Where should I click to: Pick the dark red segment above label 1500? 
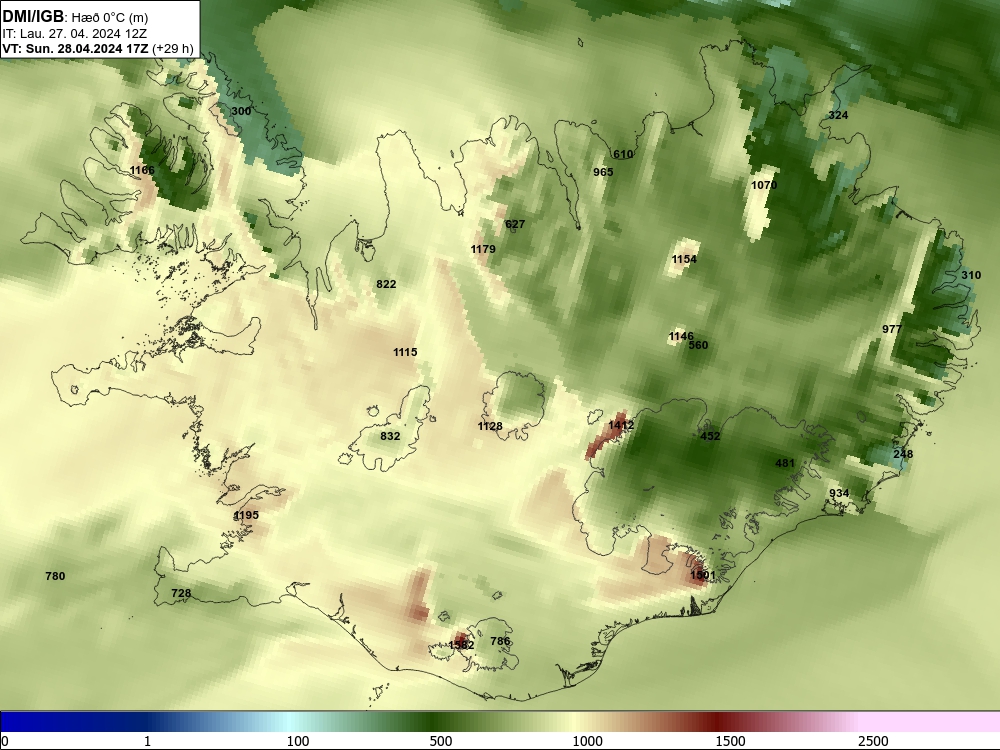719,722
